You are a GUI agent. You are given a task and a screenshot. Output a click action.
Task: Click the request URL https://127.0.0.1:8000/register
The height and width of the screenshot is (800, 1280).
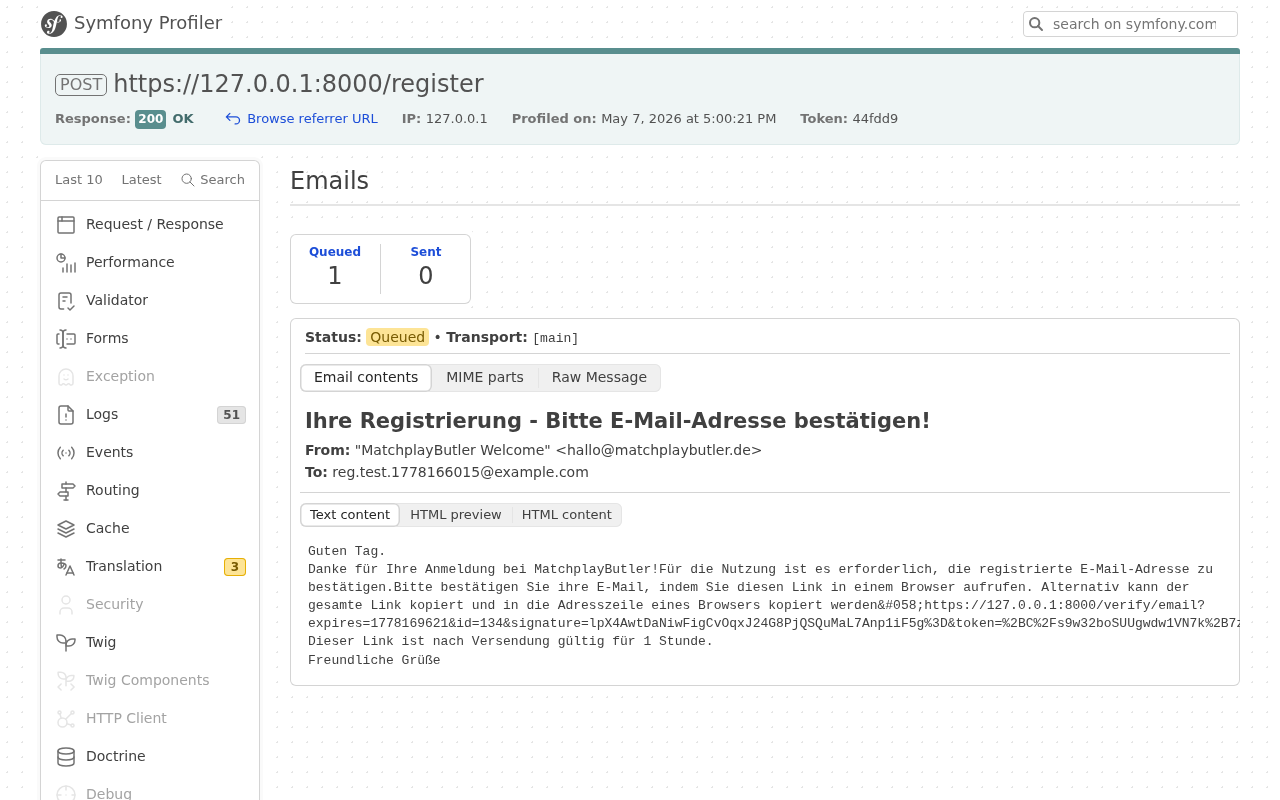(298, 84)
